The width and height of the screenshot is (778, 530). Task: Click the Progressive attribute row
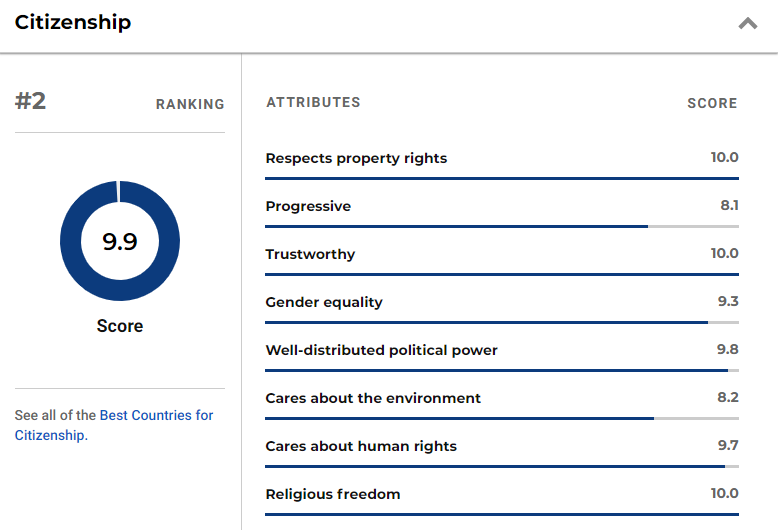pos(308,206)
